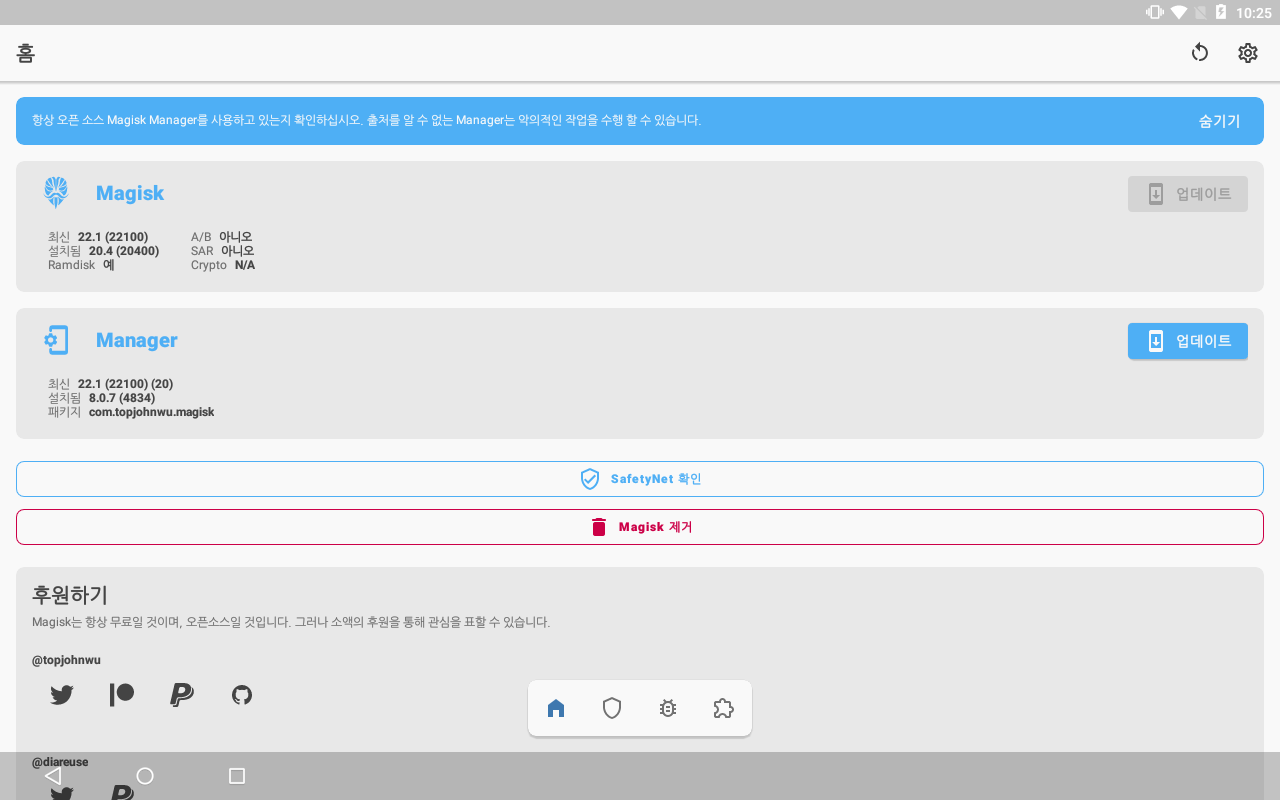This screenshot has height=800, width=1280.
Task: Switch to the Superuser shield tab
Action: [x=612, y=708]
